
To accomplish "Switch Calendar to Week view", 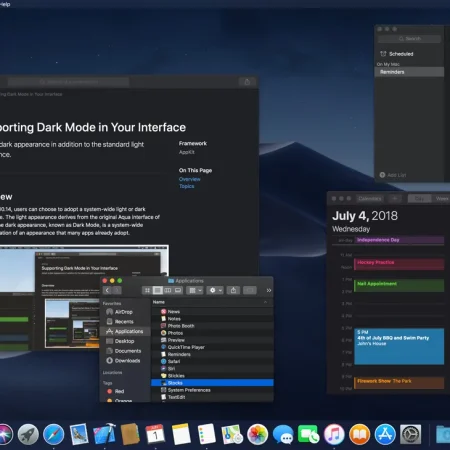I will click(x=441, y=199).
